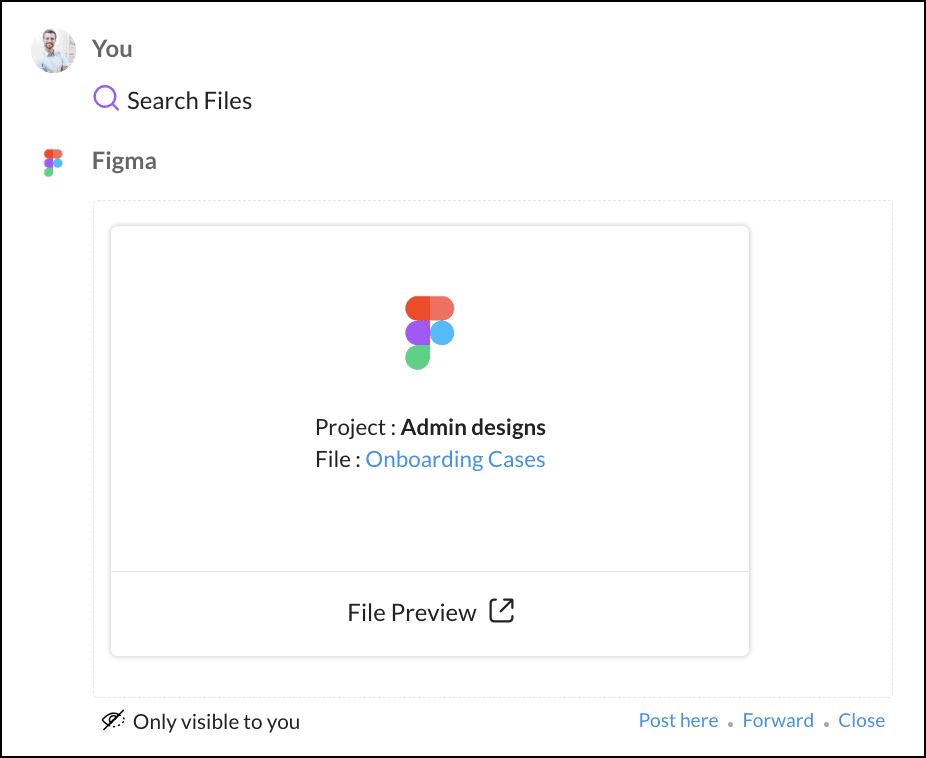Image resolution: width=926 pixels, height=758 pixels.
Task: Forward the Figma file message
Action: (778, 720)
